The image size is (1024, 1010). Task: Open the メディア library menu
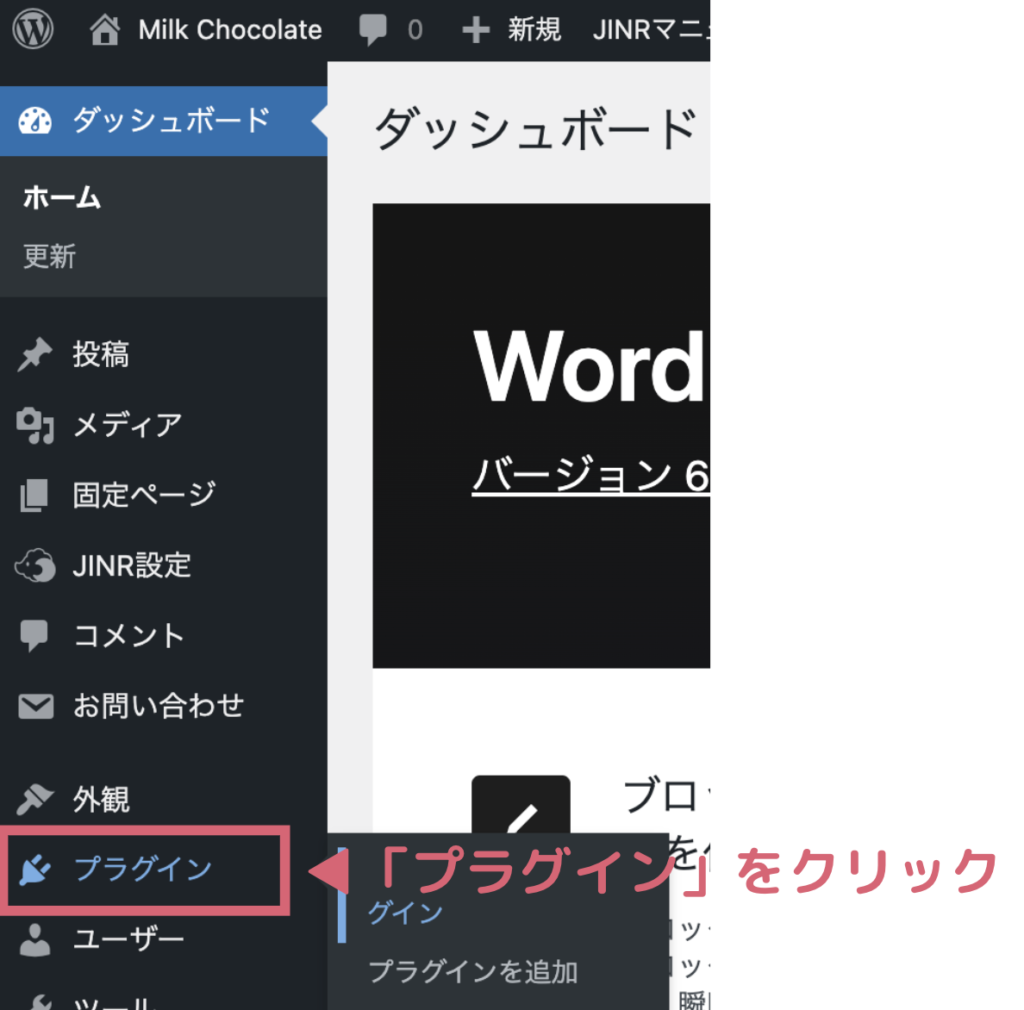click(x=127, y=425)
